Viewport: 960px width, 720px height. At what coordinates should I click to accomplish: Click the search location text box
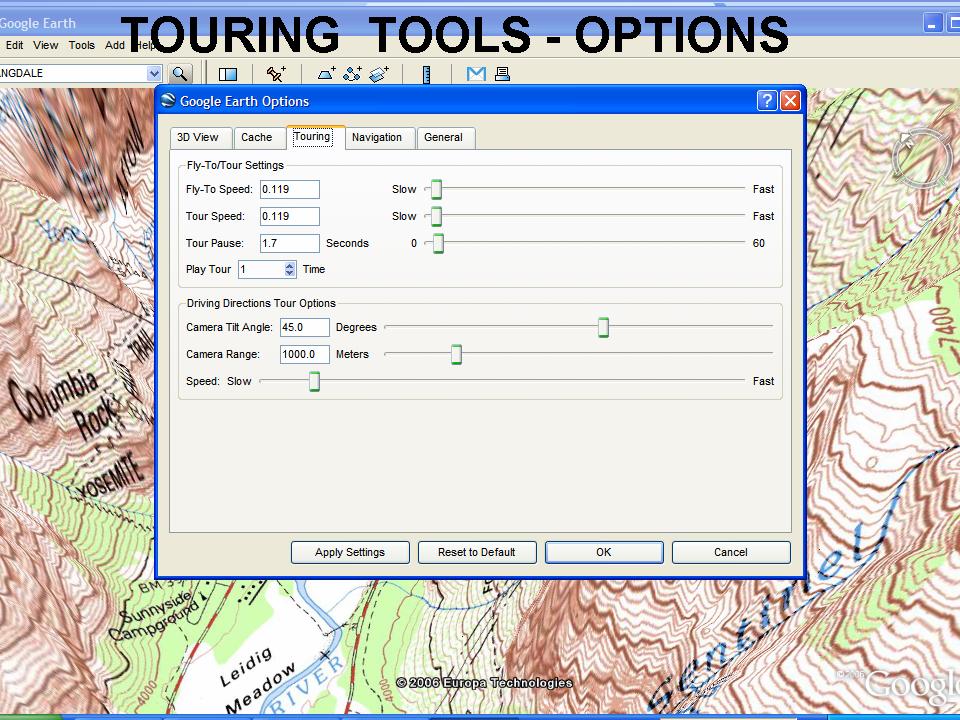pos(73,73)
